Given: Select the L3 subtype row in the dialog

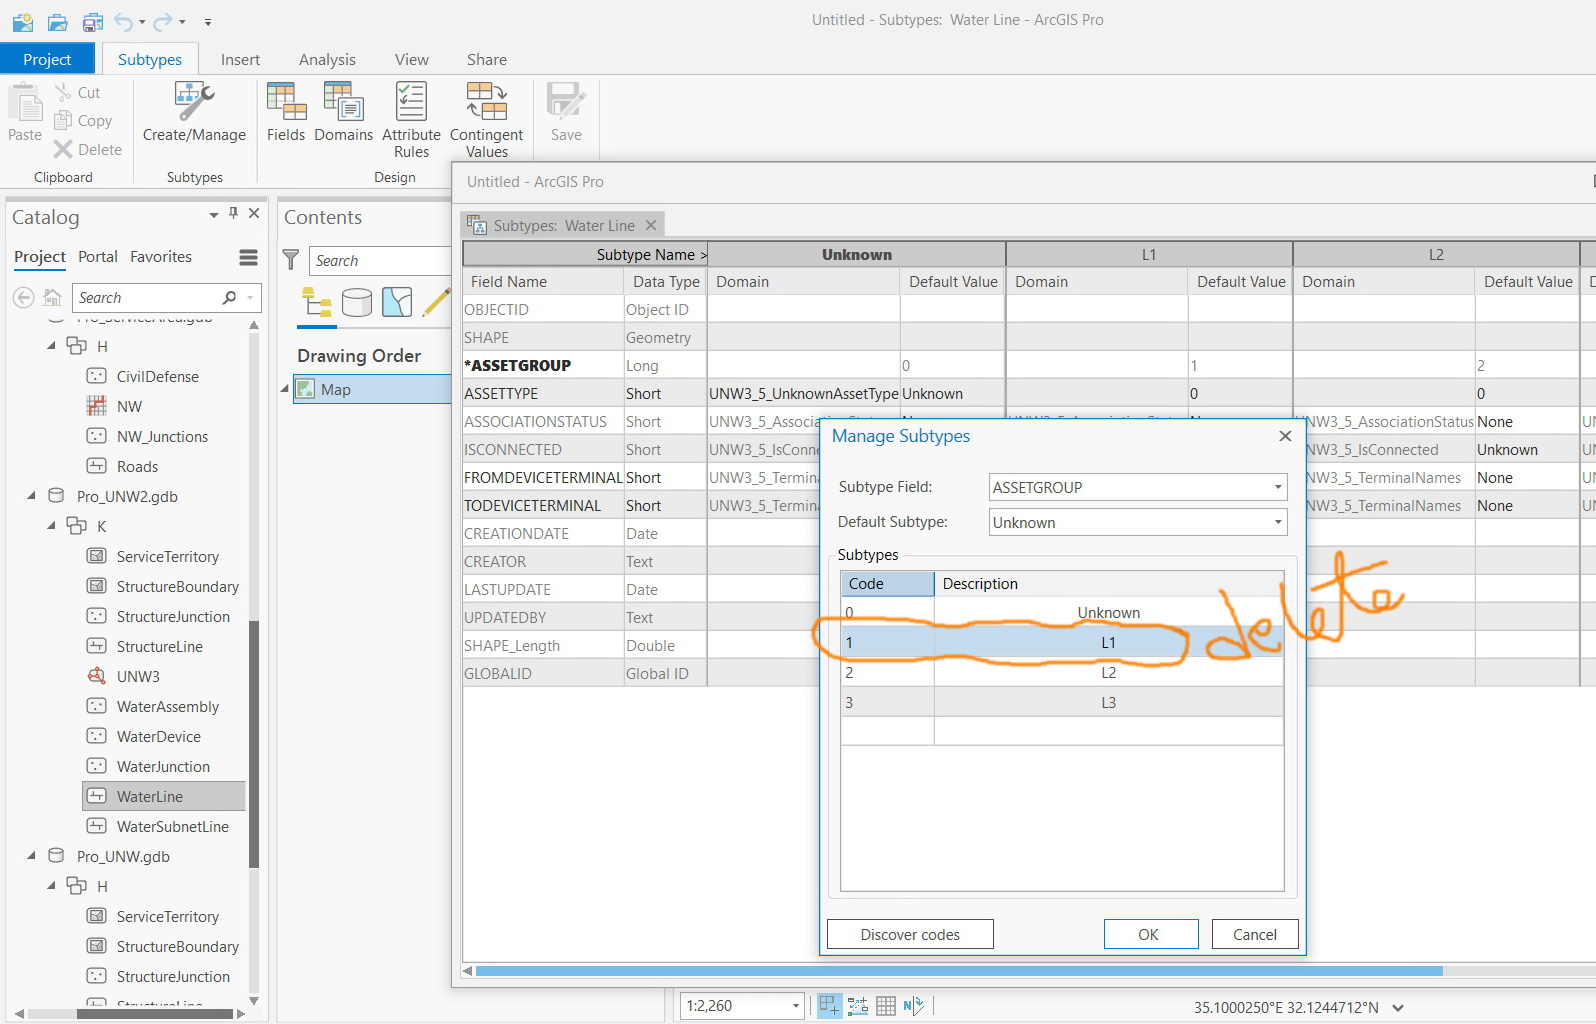Looking at the screenshot, I should tap(1062, 702).
